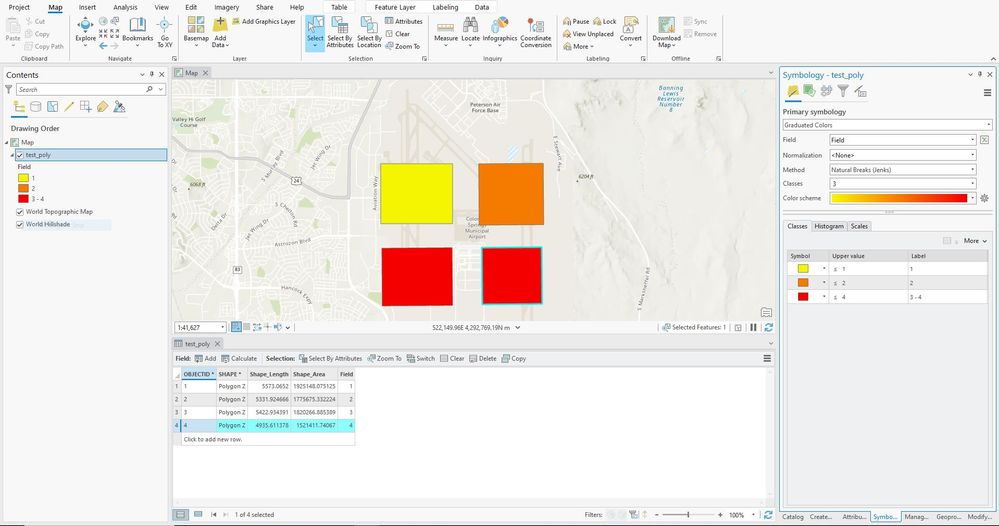Viewport: 999px width, 526px height.
Task: Click View Unplaced labels button
Action: pyautogui.click(x=588, y=34)
